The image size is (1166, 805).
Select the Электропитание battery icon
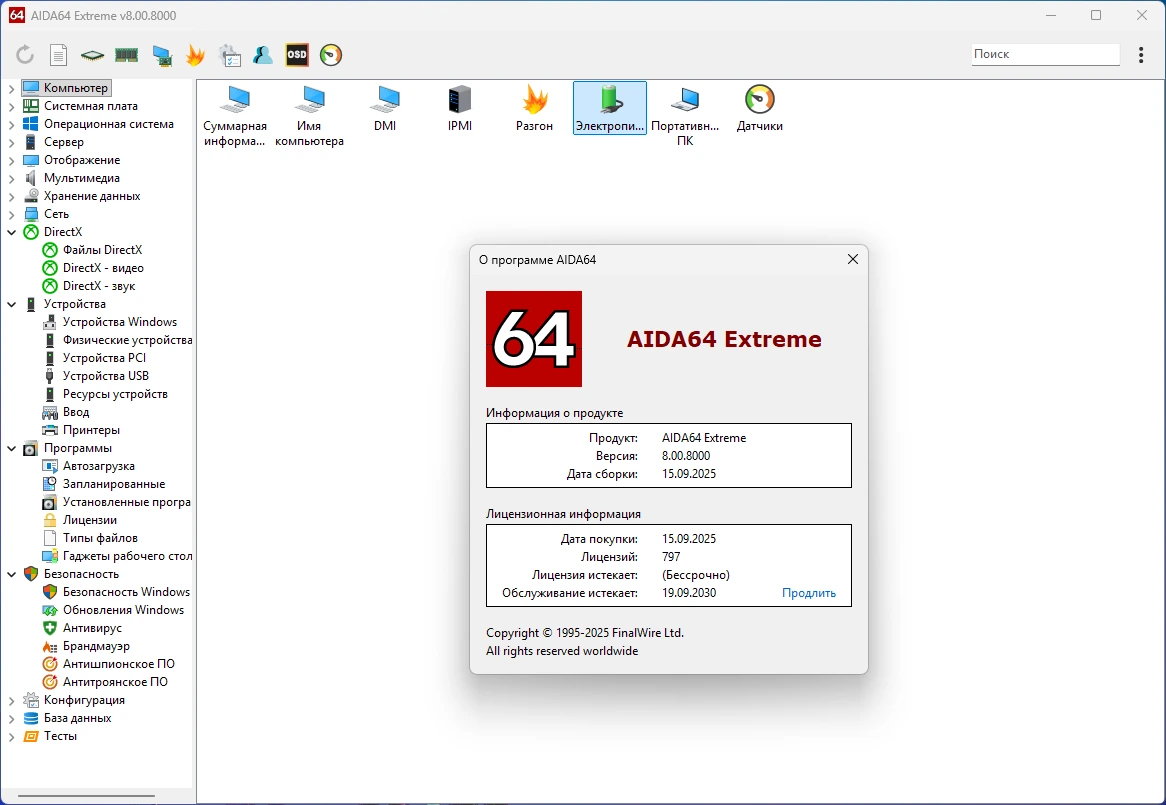pyautogui.click(x=610, y=109)
